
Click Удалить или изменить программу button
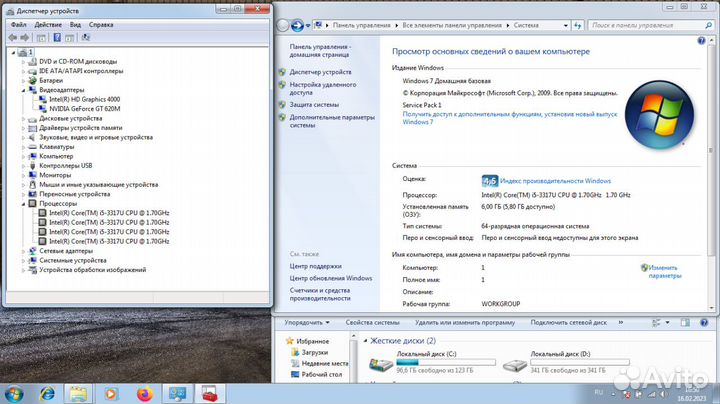pyautogui.click(x=465, y=323)
